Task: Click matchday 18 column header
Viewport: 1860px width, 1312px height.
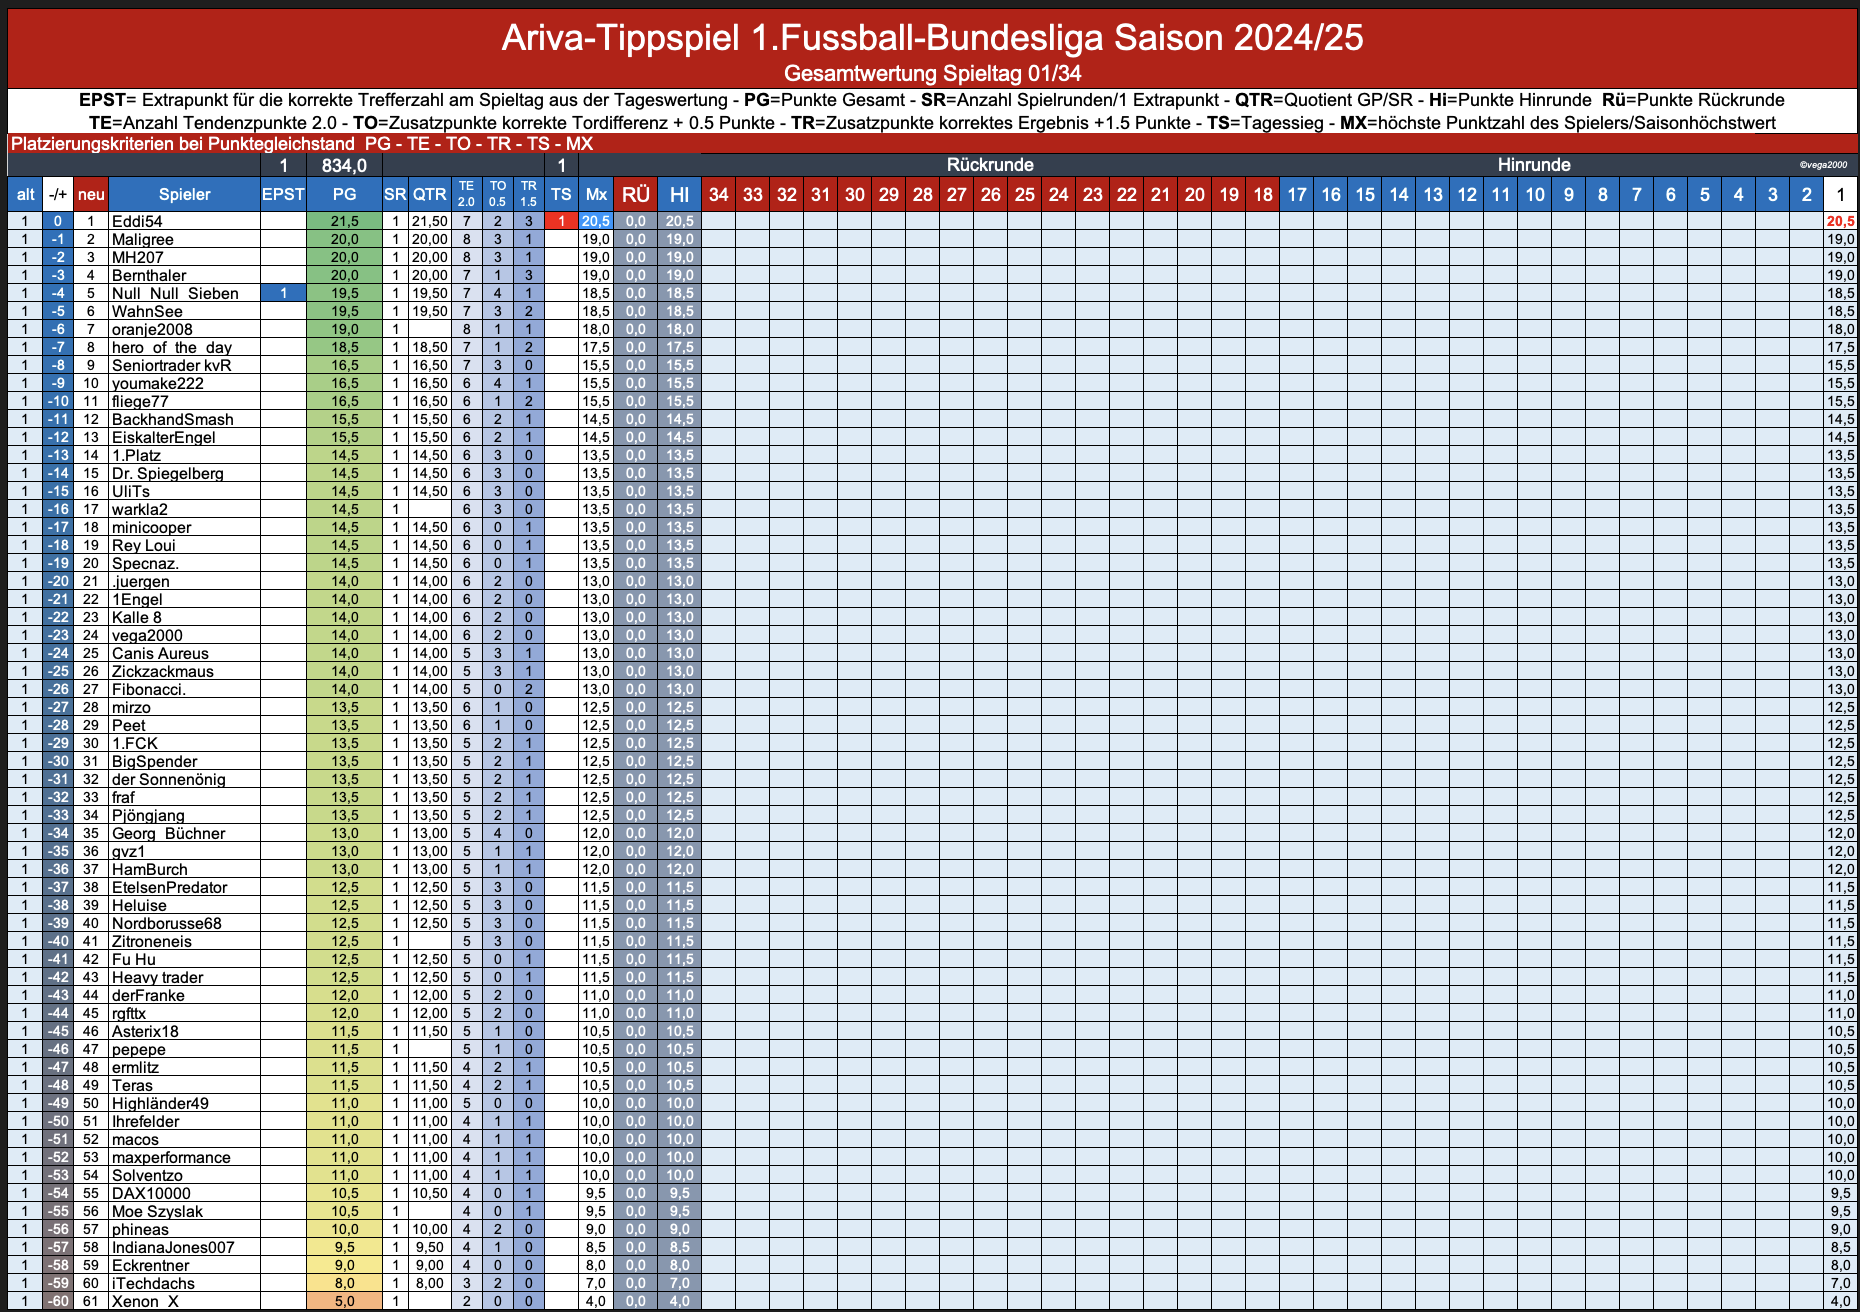Action: click(1263, 194)
